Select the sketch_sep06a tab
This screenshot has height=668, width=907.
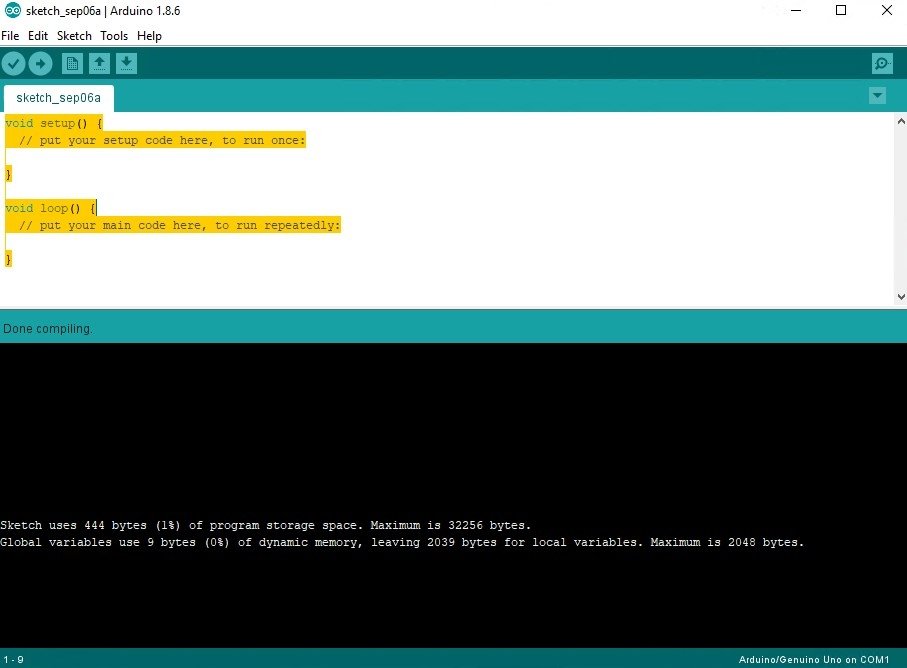pos(57,97)
